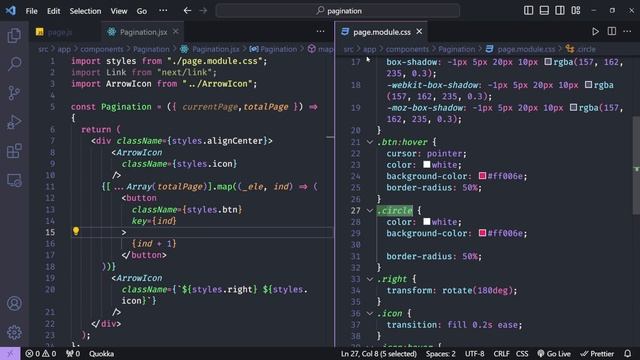Open the Customize Layout icon

tap(576, 11)
